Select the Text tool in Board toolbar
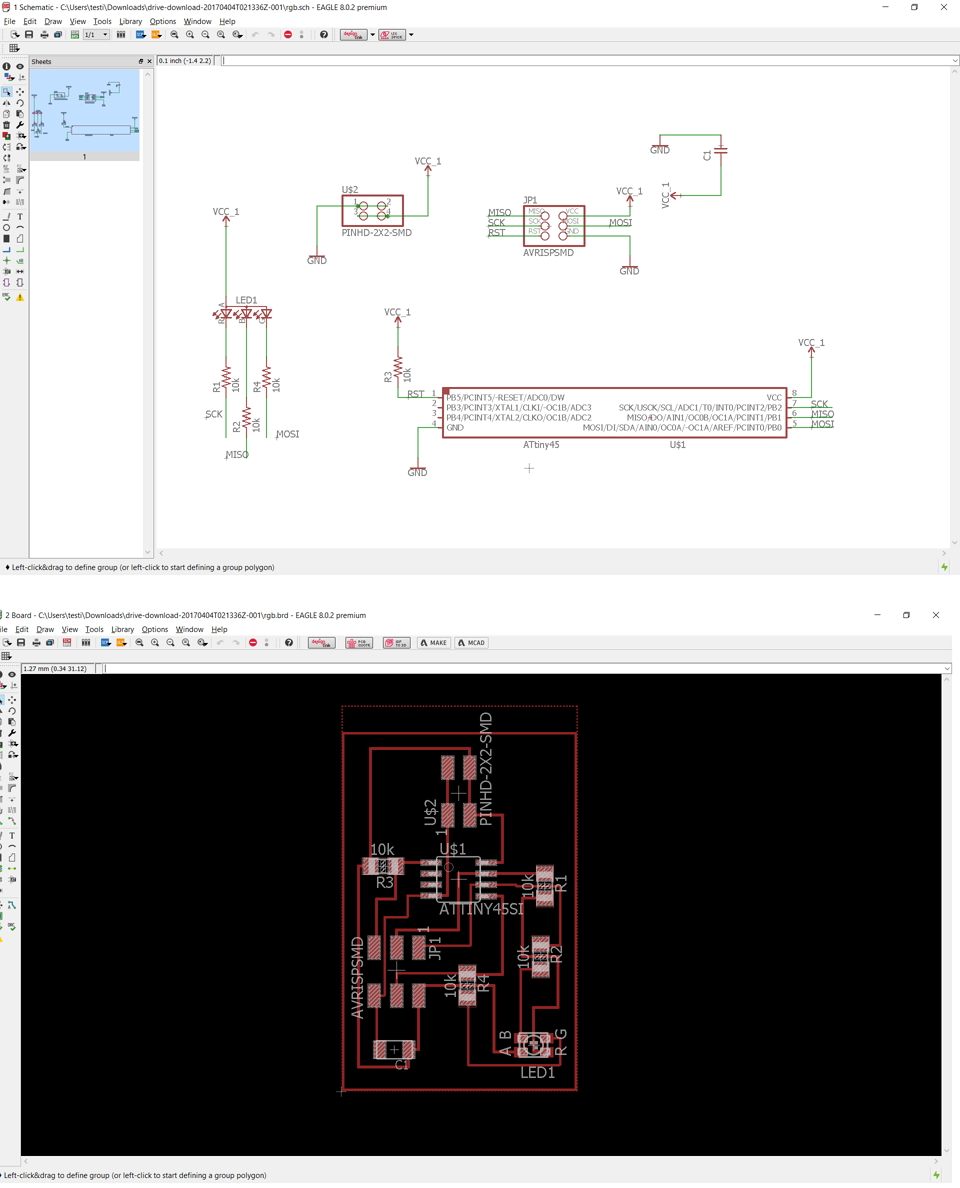The height and width of the screenshot is (1188, 960). [12, 836]
